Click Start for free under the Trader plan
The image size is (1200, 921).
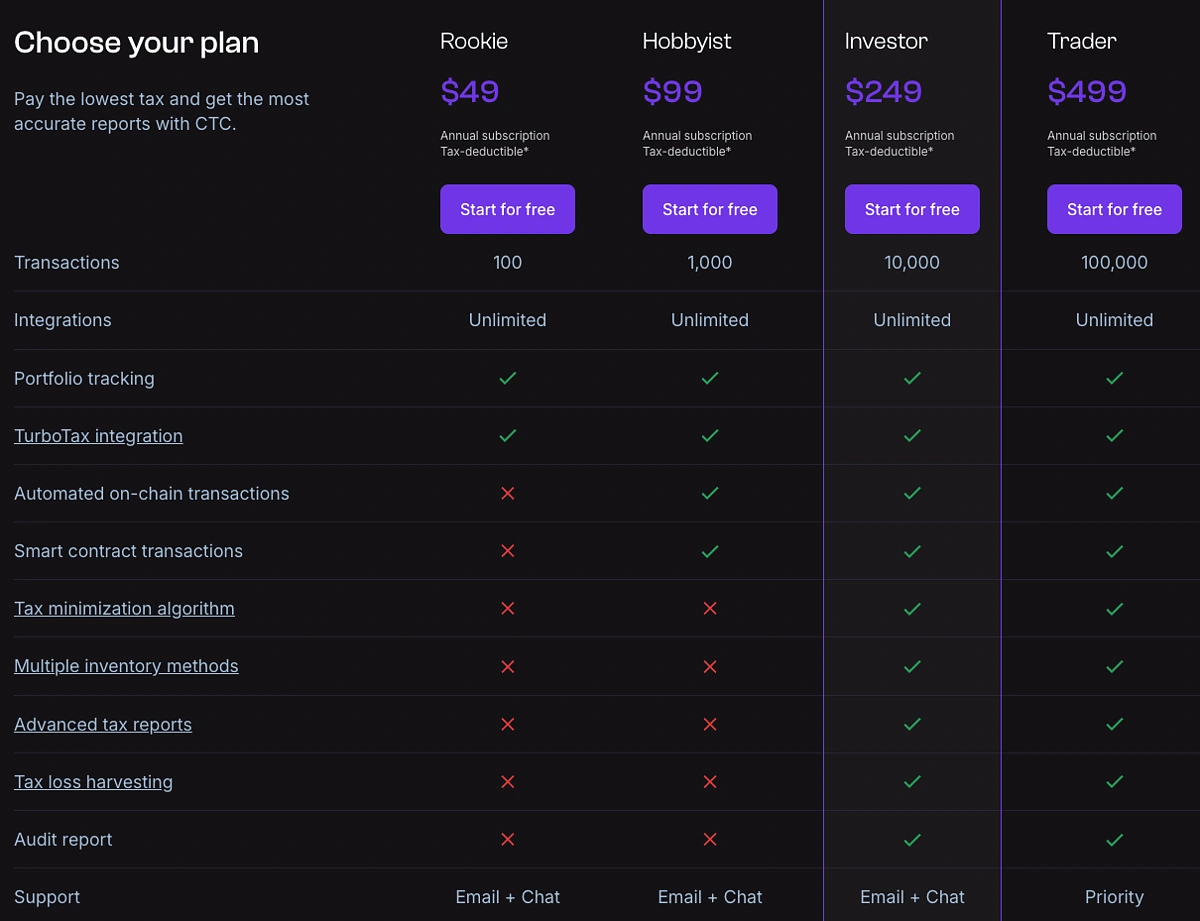coord(1114,209)
